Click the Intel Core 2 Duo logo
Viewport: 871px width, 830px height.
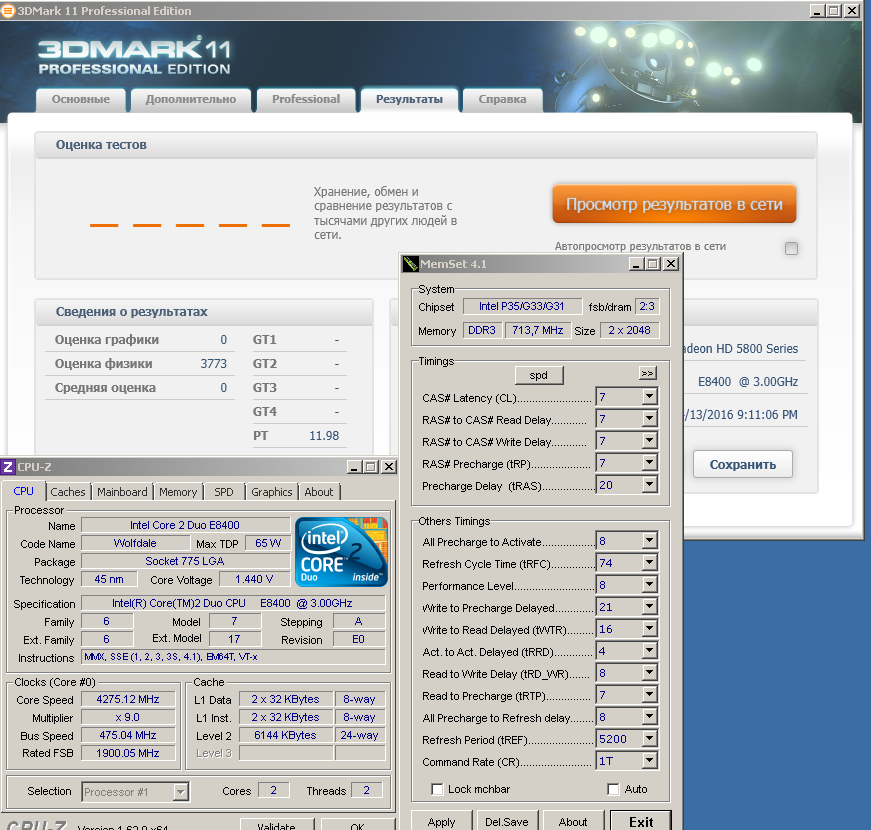pos(341,552)
